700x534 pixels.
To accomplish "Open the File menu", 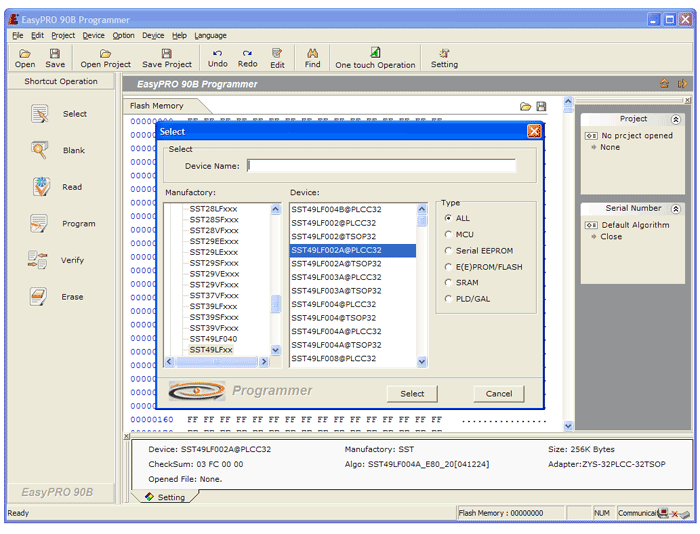I will [x=17, y=35].
